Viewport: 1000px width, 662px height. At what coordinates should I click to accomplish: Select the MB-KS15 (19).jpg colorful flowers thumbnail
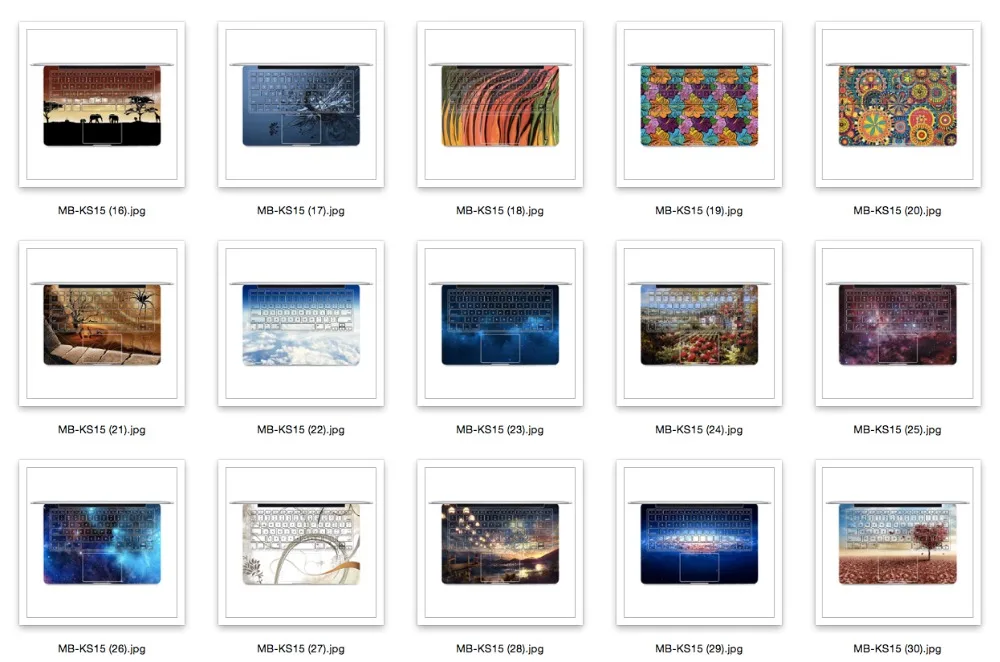pyautogui.click(x=699, y=105)
